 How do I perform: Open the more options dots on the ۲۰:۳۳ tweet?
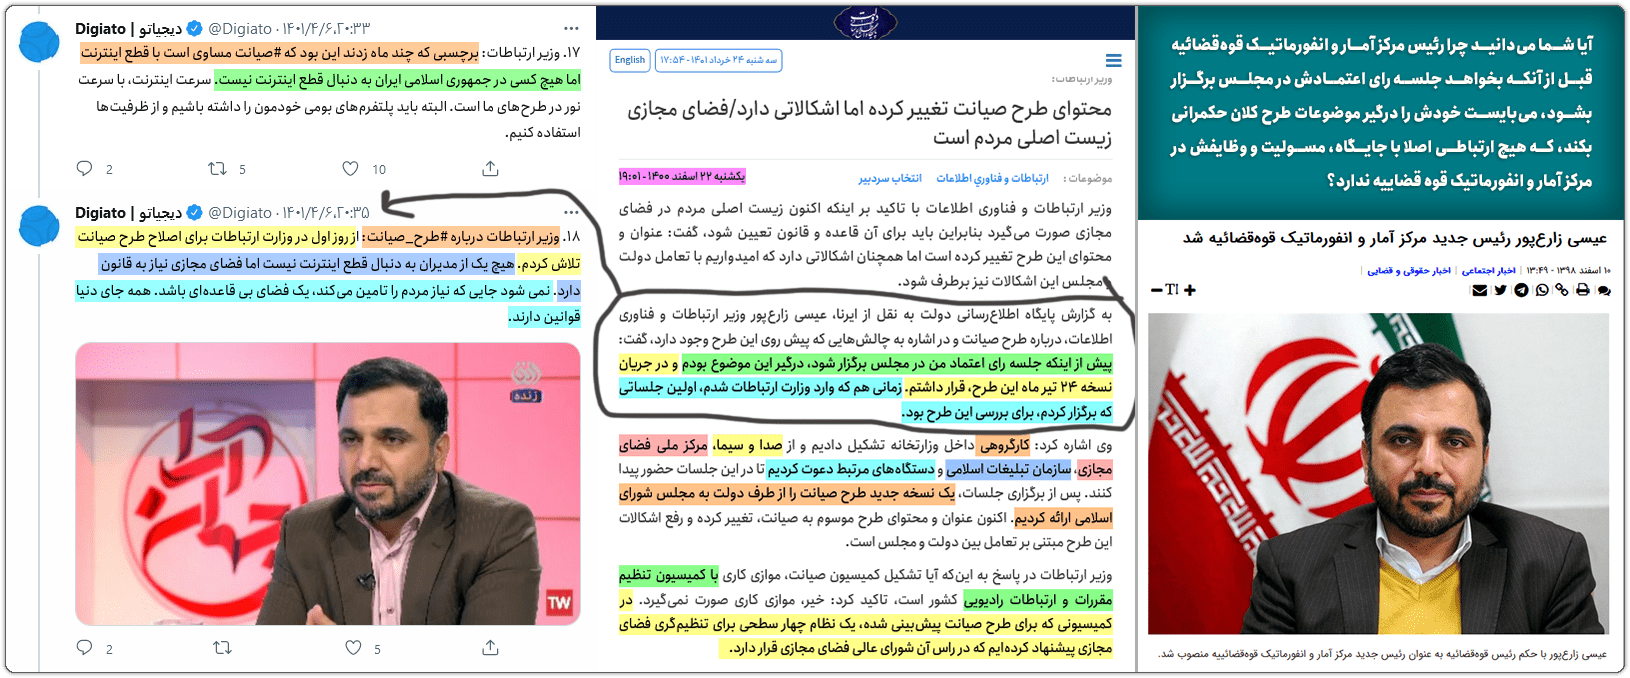pyautogui.click(x=571, y=29)
